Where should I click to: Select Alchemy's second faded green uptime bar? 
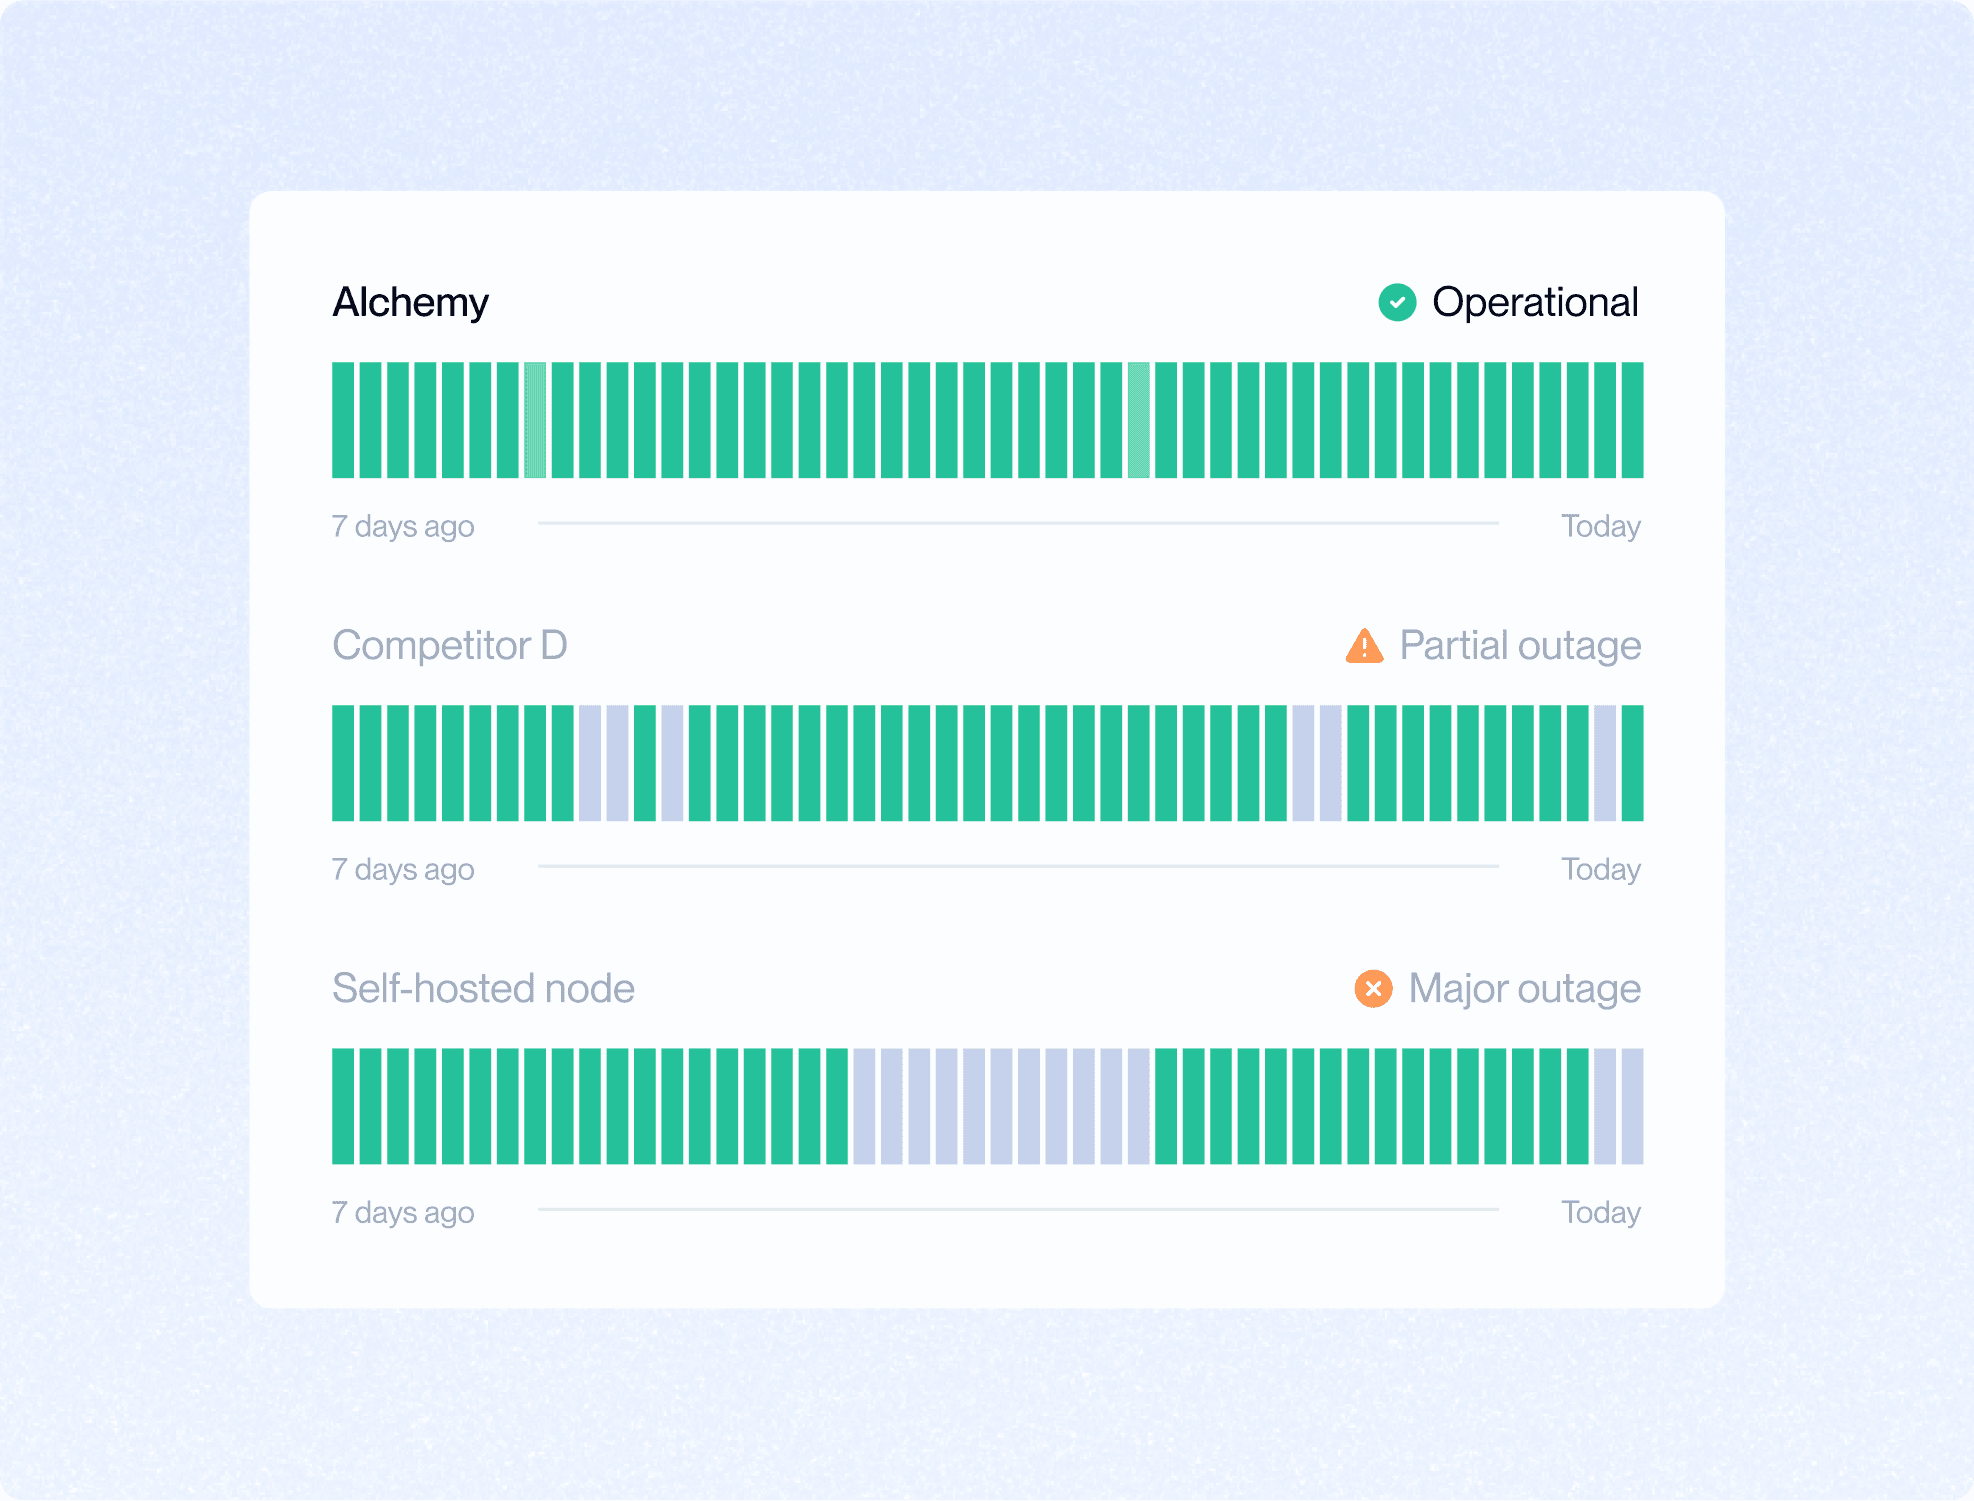point(1138,420)
